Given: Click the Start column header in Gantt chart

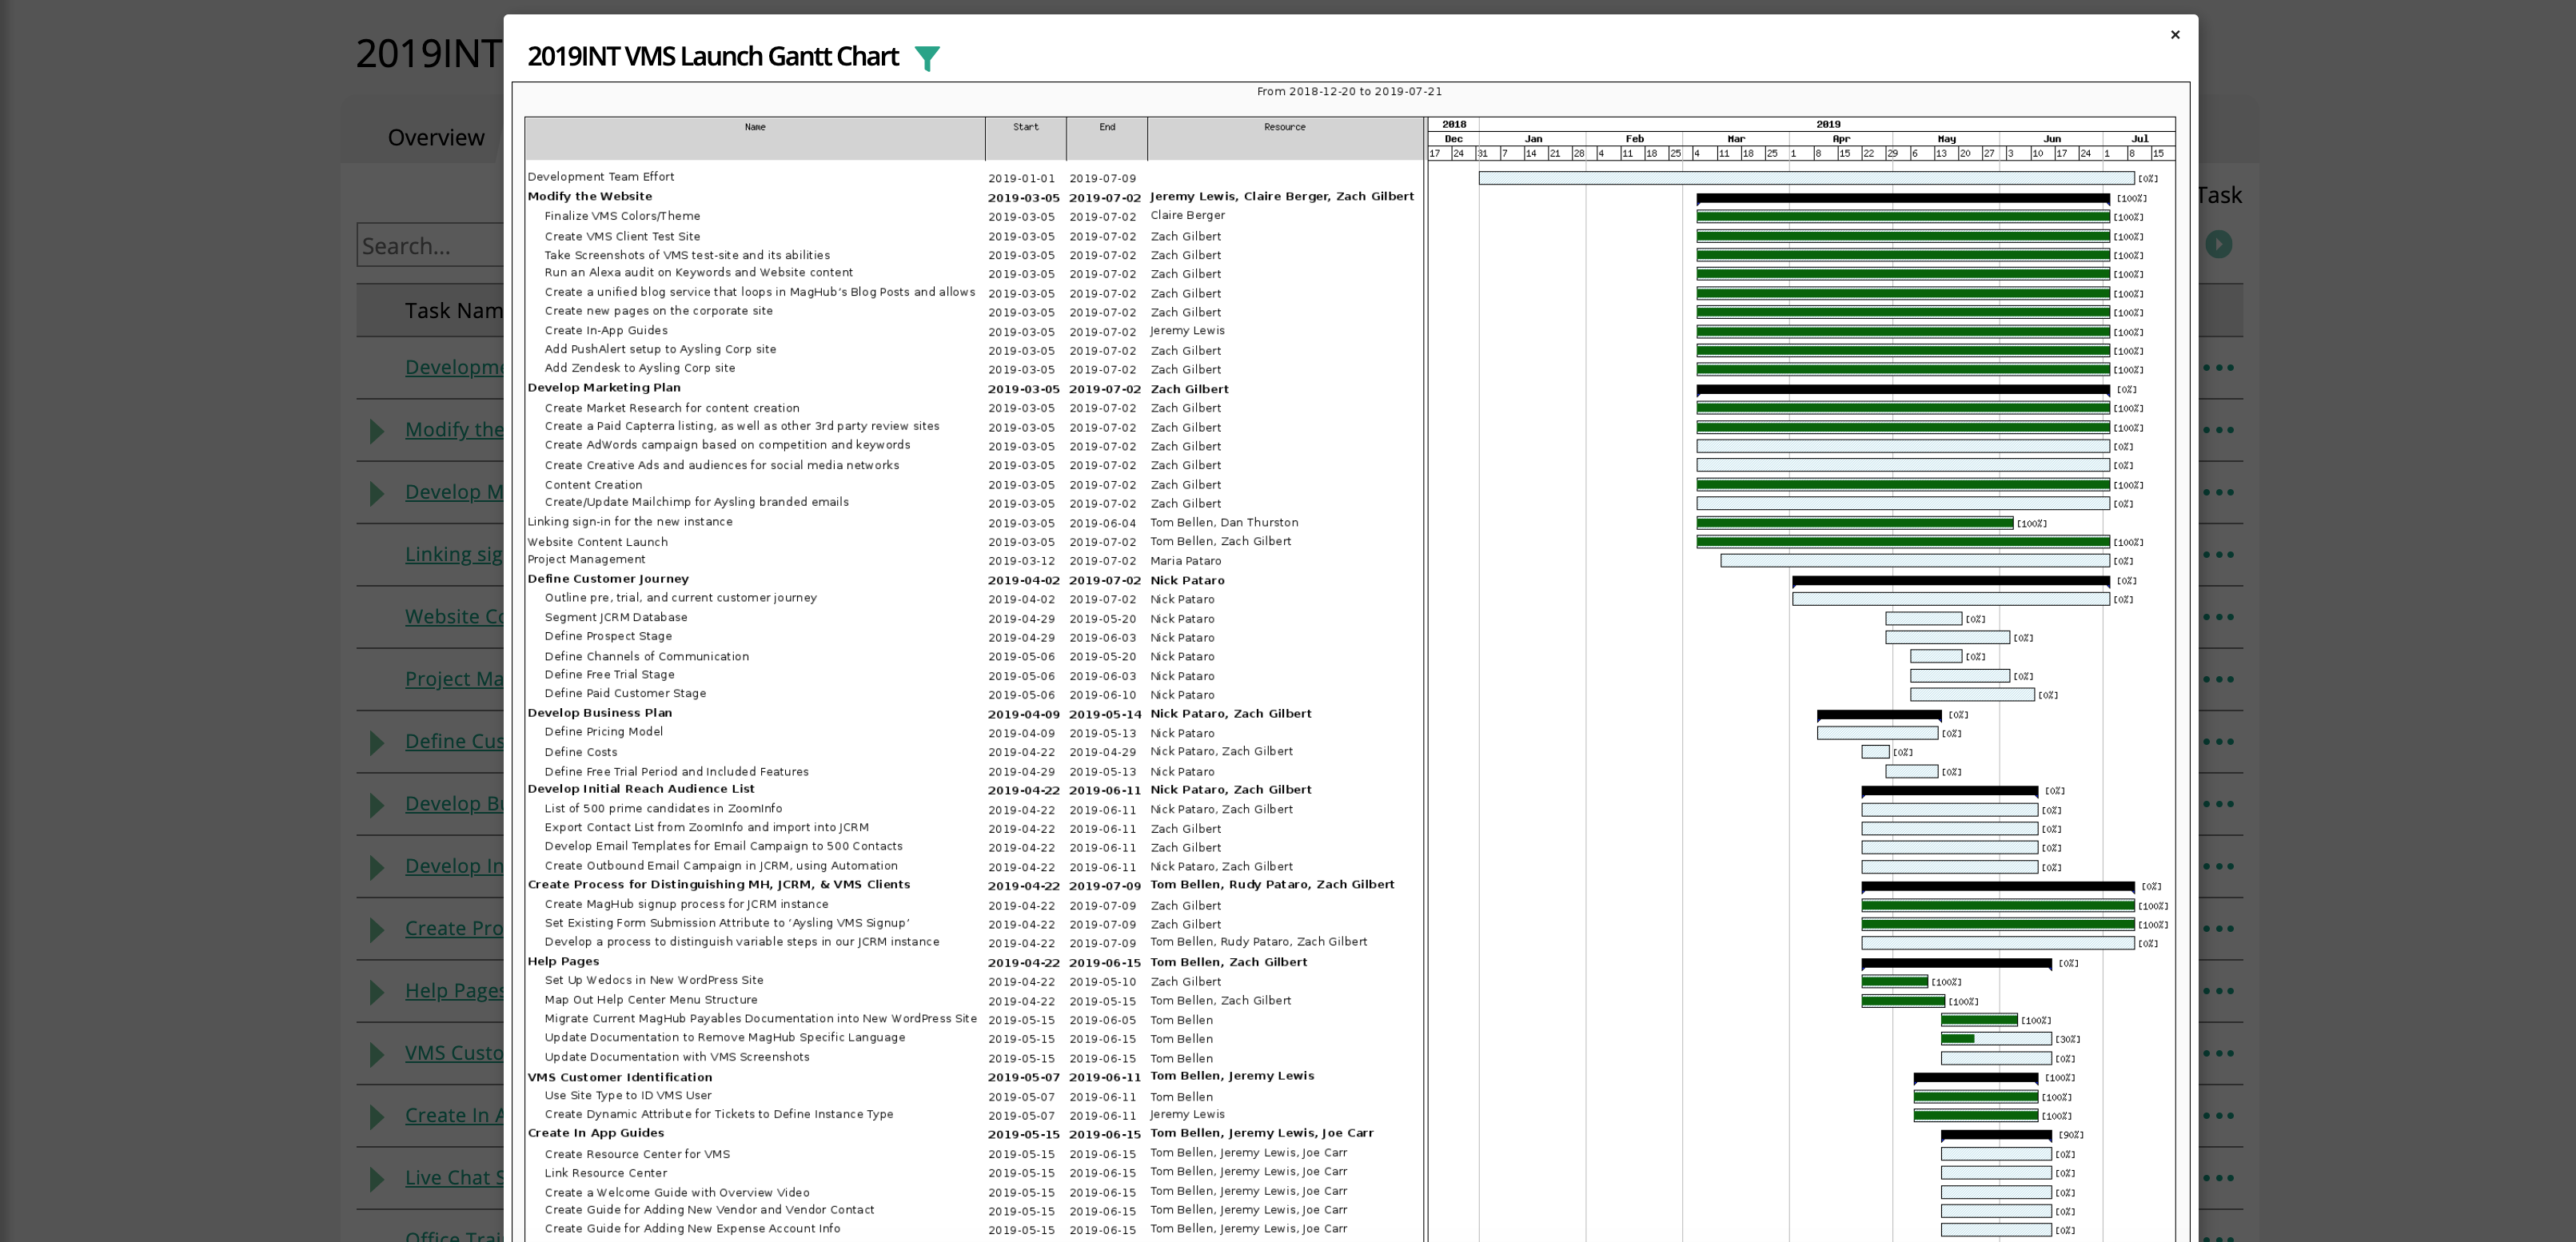Looking at the screenshot, I should [1026, 138].
